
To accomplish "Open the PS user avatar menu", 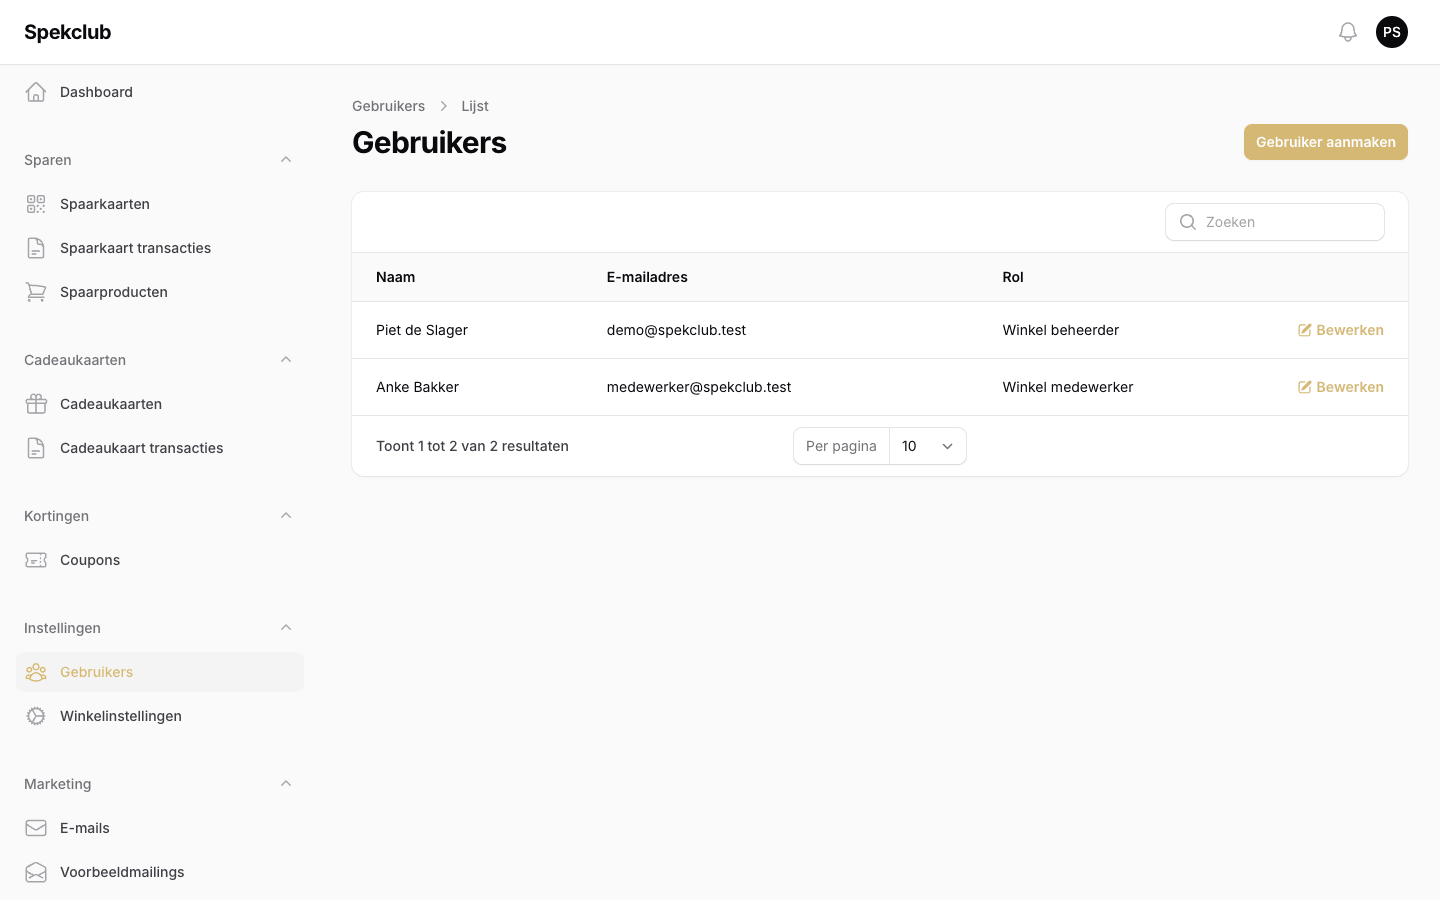I will tap(1392, 32).
